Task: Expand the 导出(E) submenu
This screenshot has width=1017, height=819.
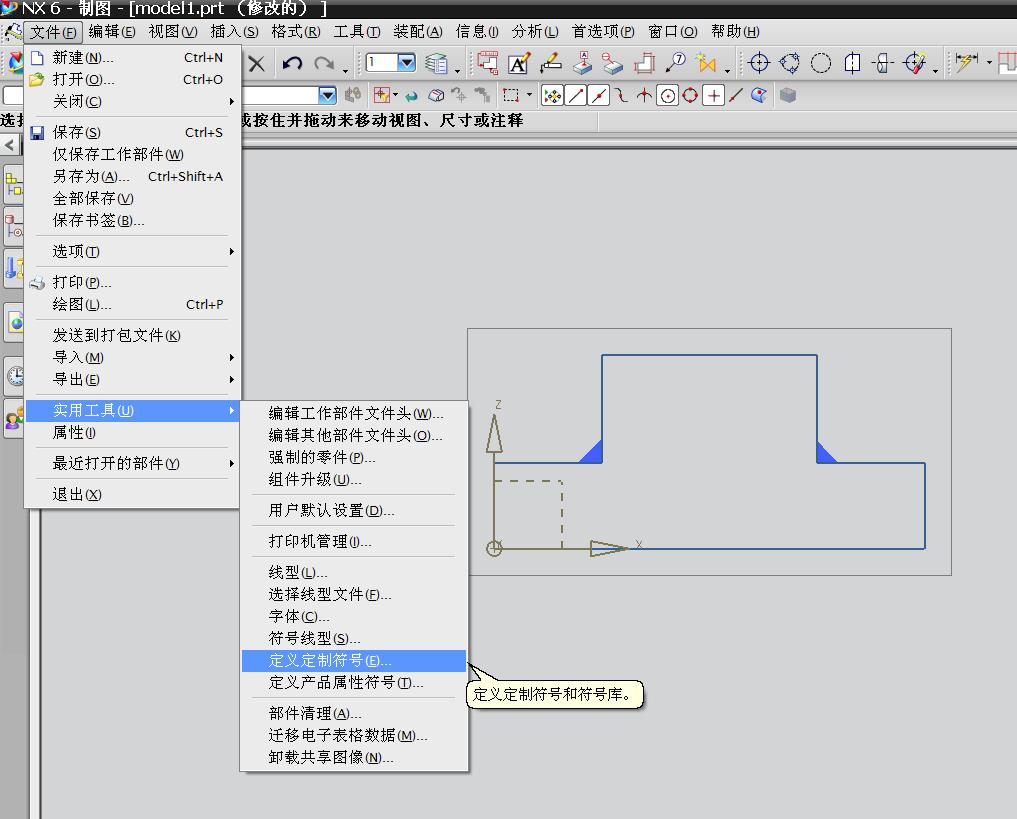Action: pos(132,379)
